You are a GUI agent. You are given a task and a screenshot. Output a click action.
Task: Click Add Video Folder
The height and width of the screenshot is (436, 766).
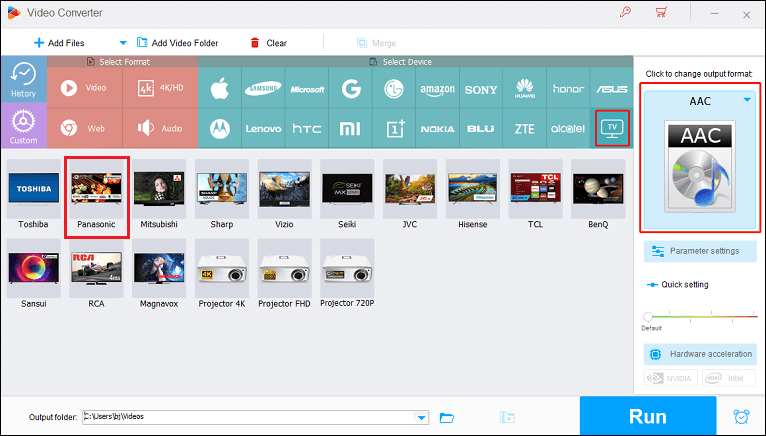tap(178, 43)
